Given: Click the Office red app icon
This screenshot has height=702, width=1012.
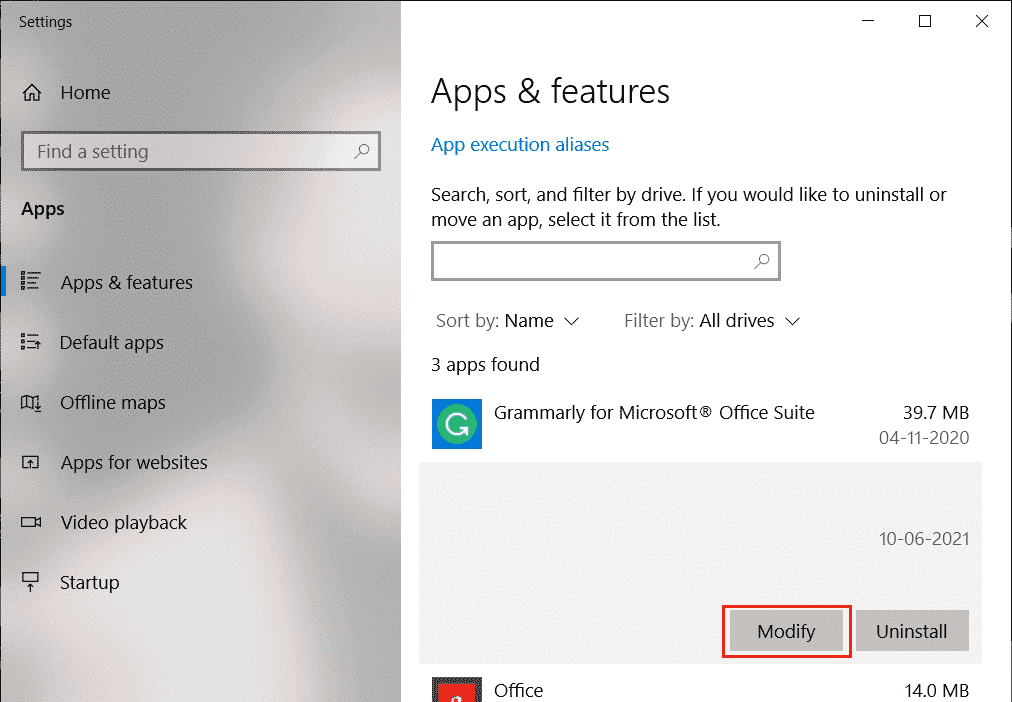Looking at the screenshot, I should 456,689.
